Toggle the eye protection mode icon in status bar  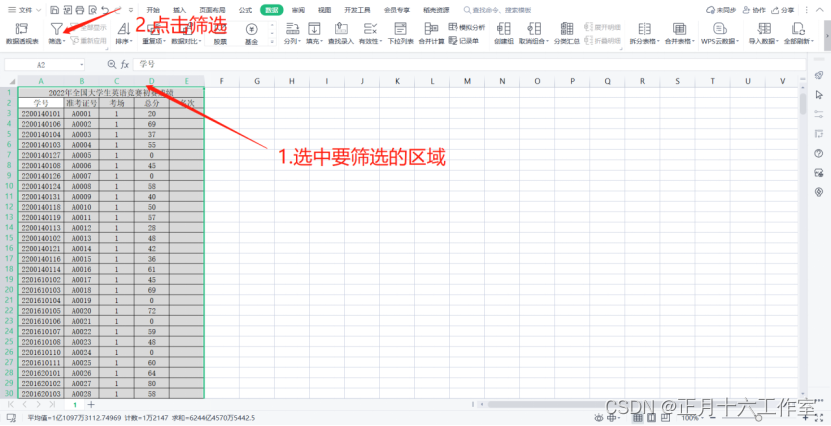click(599, 418)
